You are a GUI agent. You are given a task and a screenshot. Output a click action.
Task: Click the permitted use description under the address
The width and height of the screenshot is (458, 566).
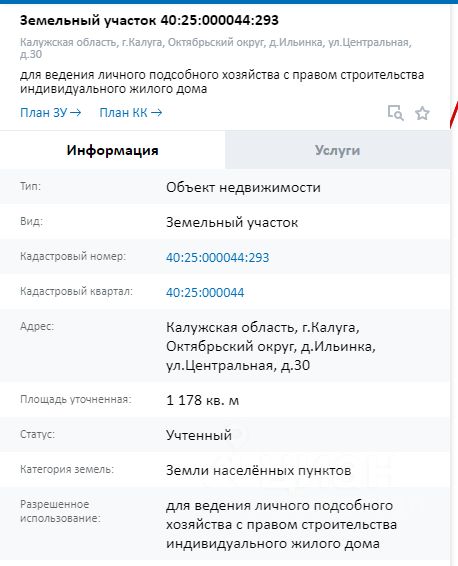[x=222, y=82]
